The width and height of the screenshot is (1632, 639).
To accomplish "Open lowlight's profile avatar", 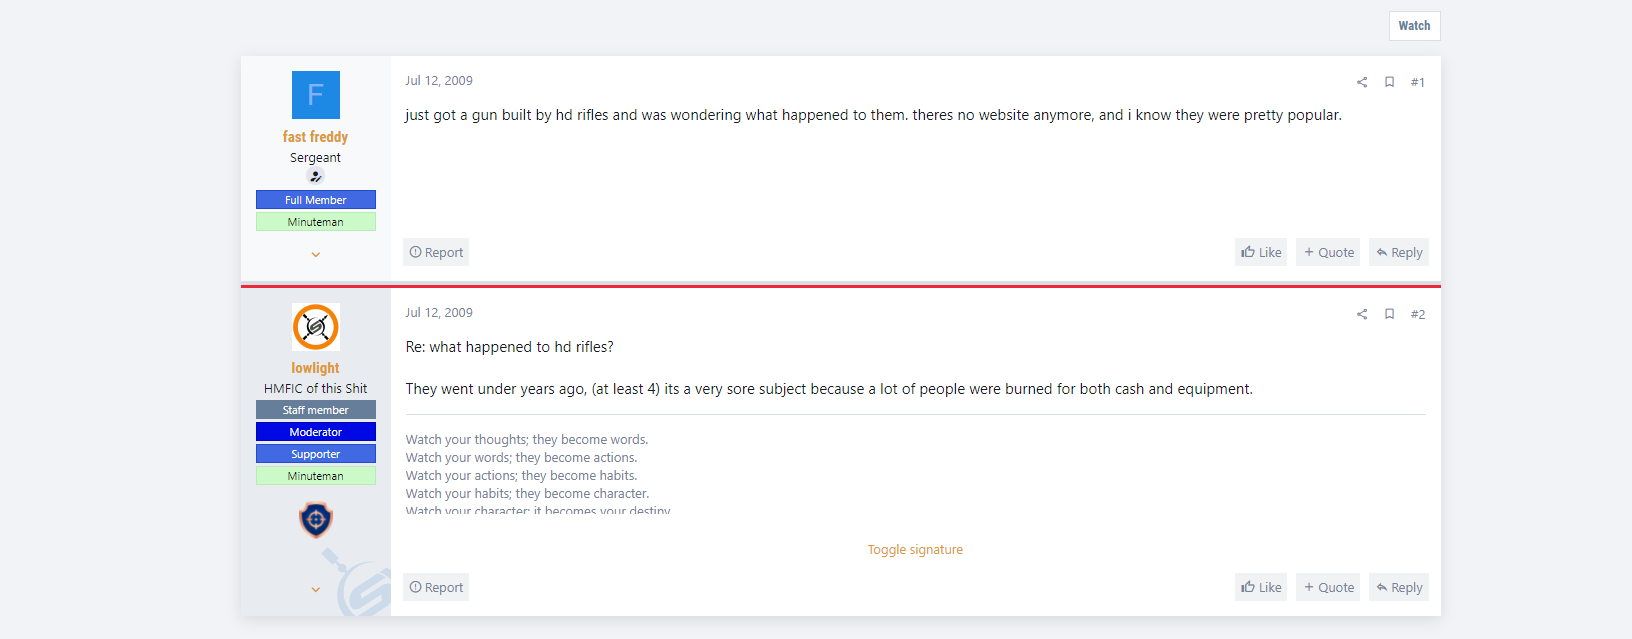I will tap(315, 327).
